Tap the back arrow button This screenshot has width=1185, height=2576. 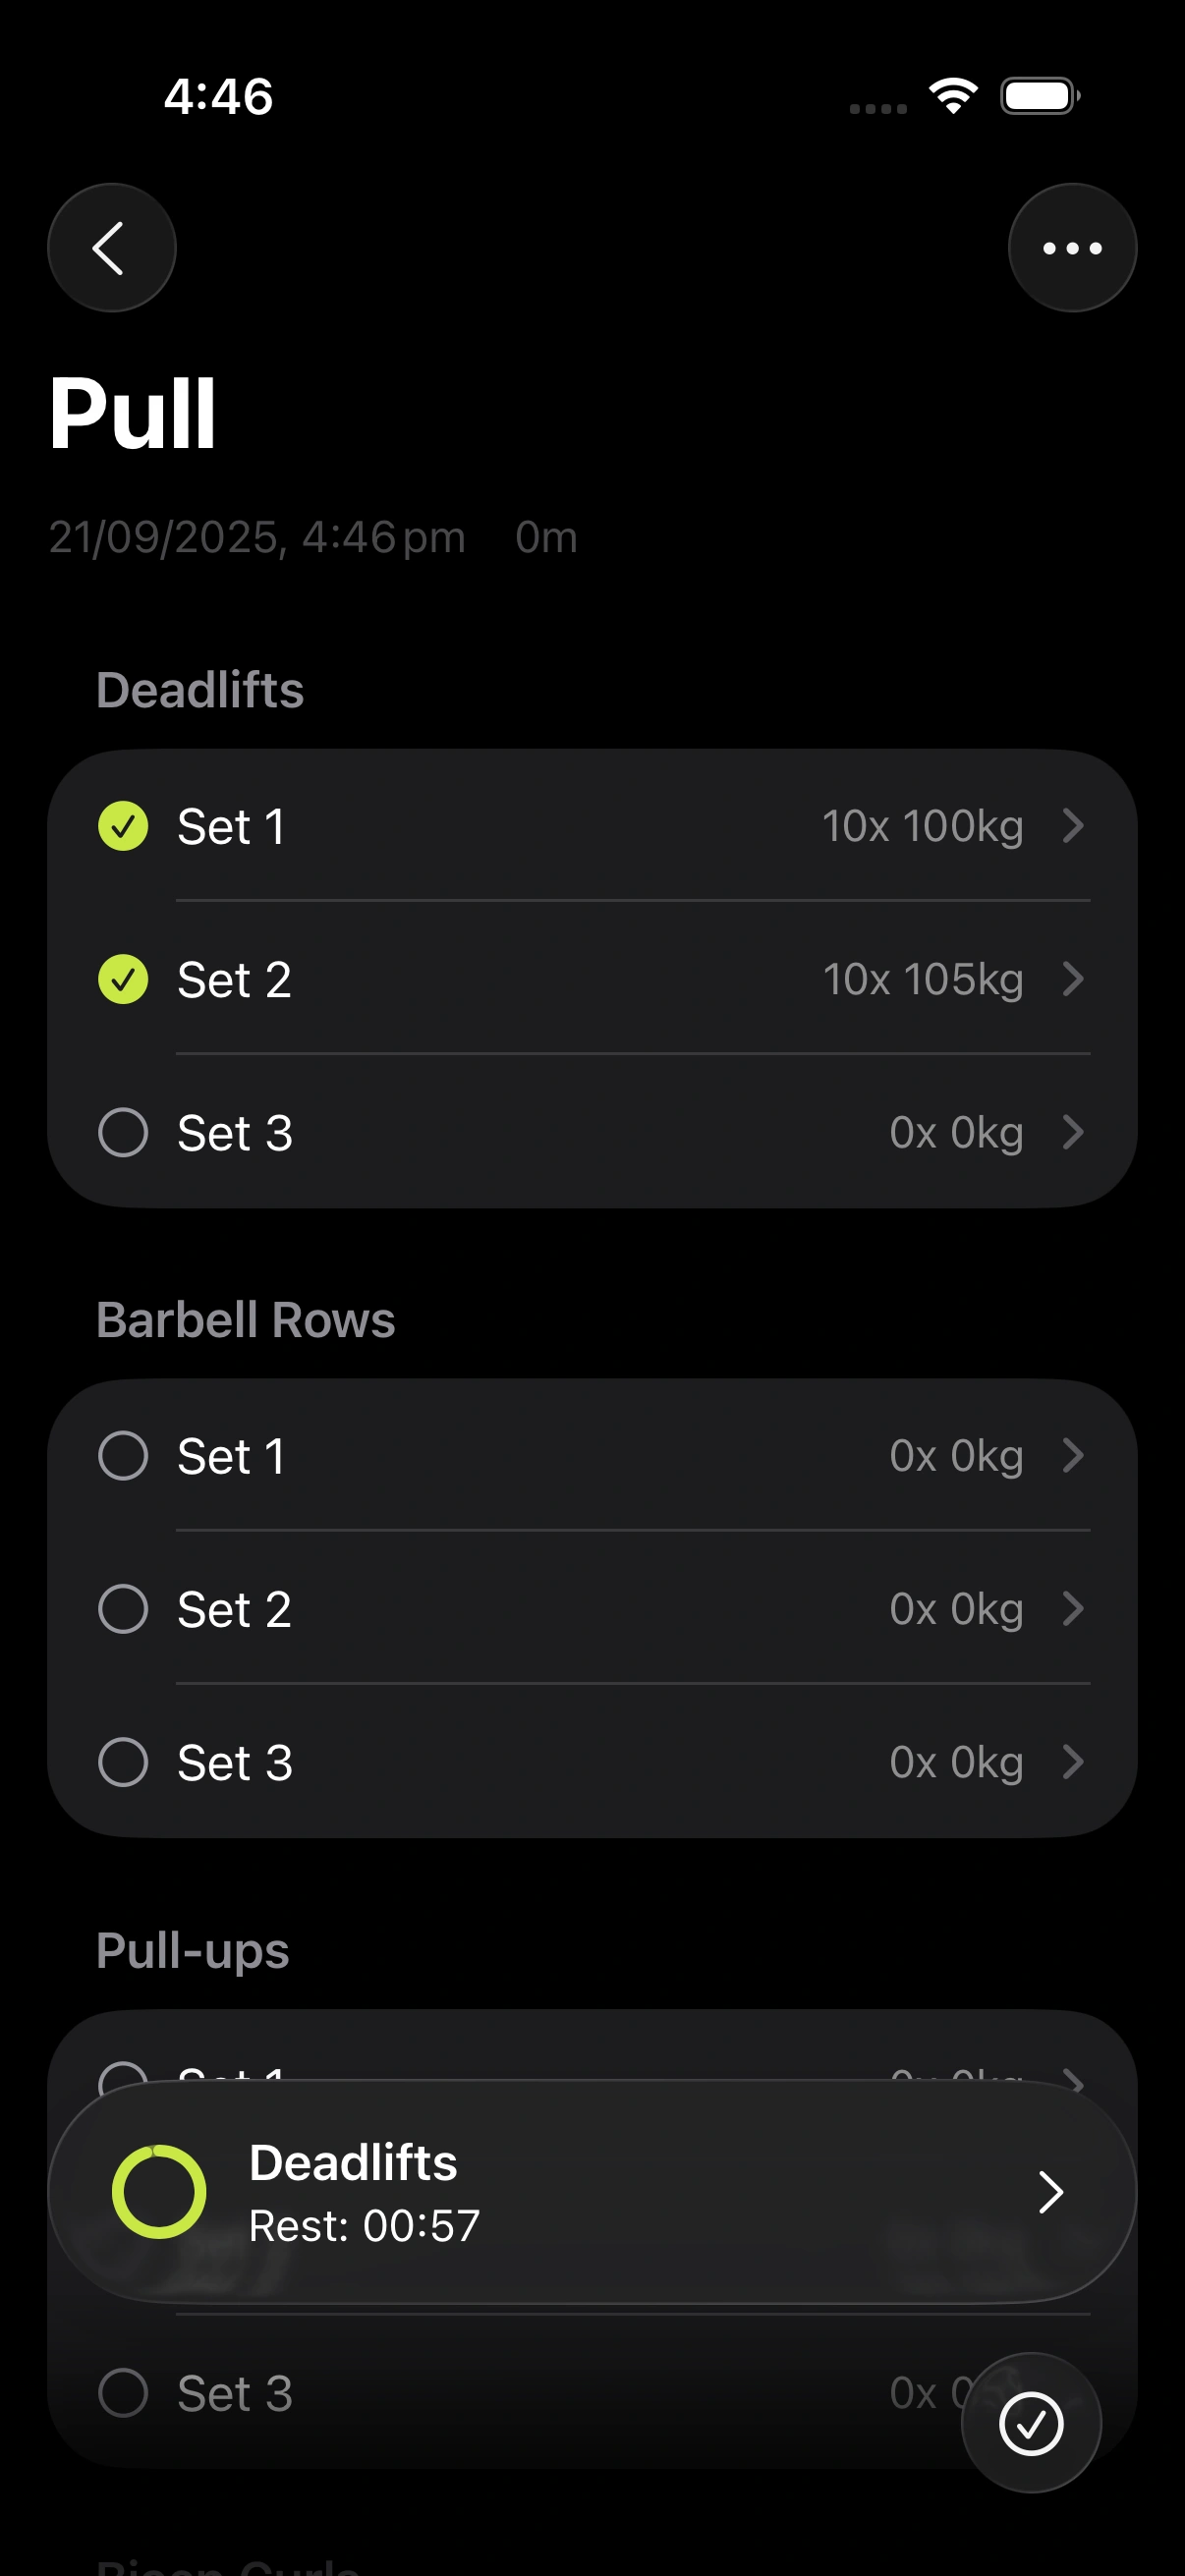(111, 248)
